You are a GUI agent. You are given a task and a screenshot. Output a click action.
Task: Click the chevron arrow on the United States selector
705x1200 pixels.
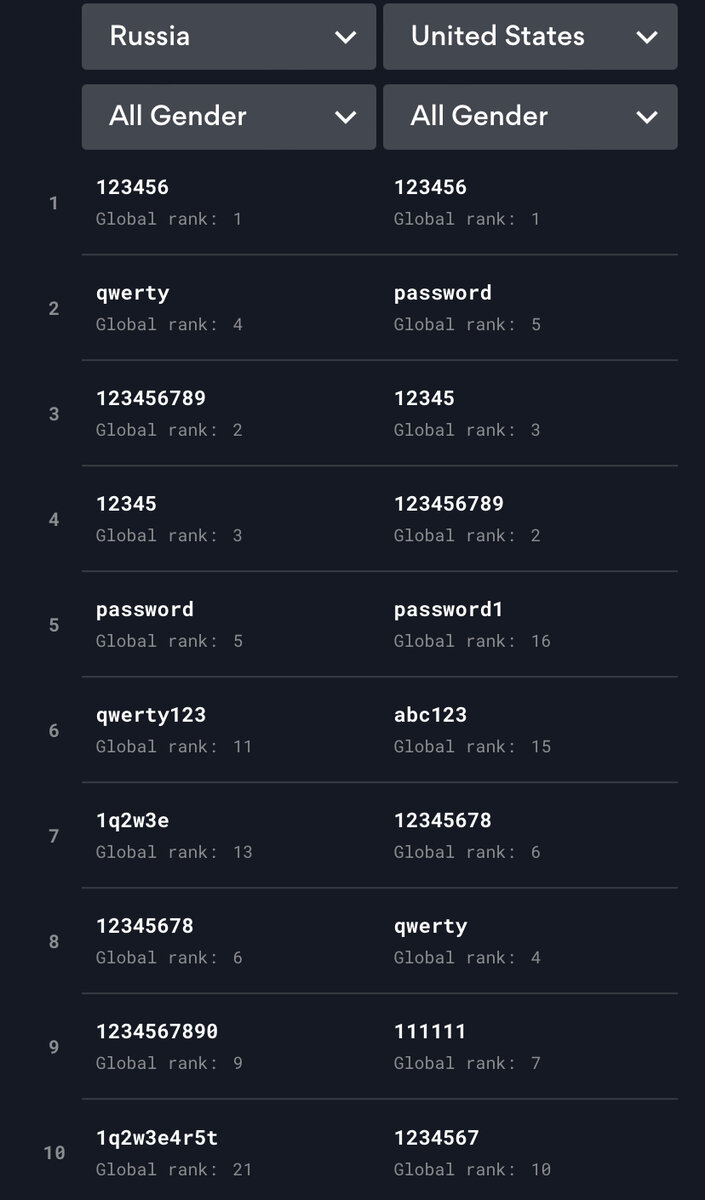(x=647, y=38)
